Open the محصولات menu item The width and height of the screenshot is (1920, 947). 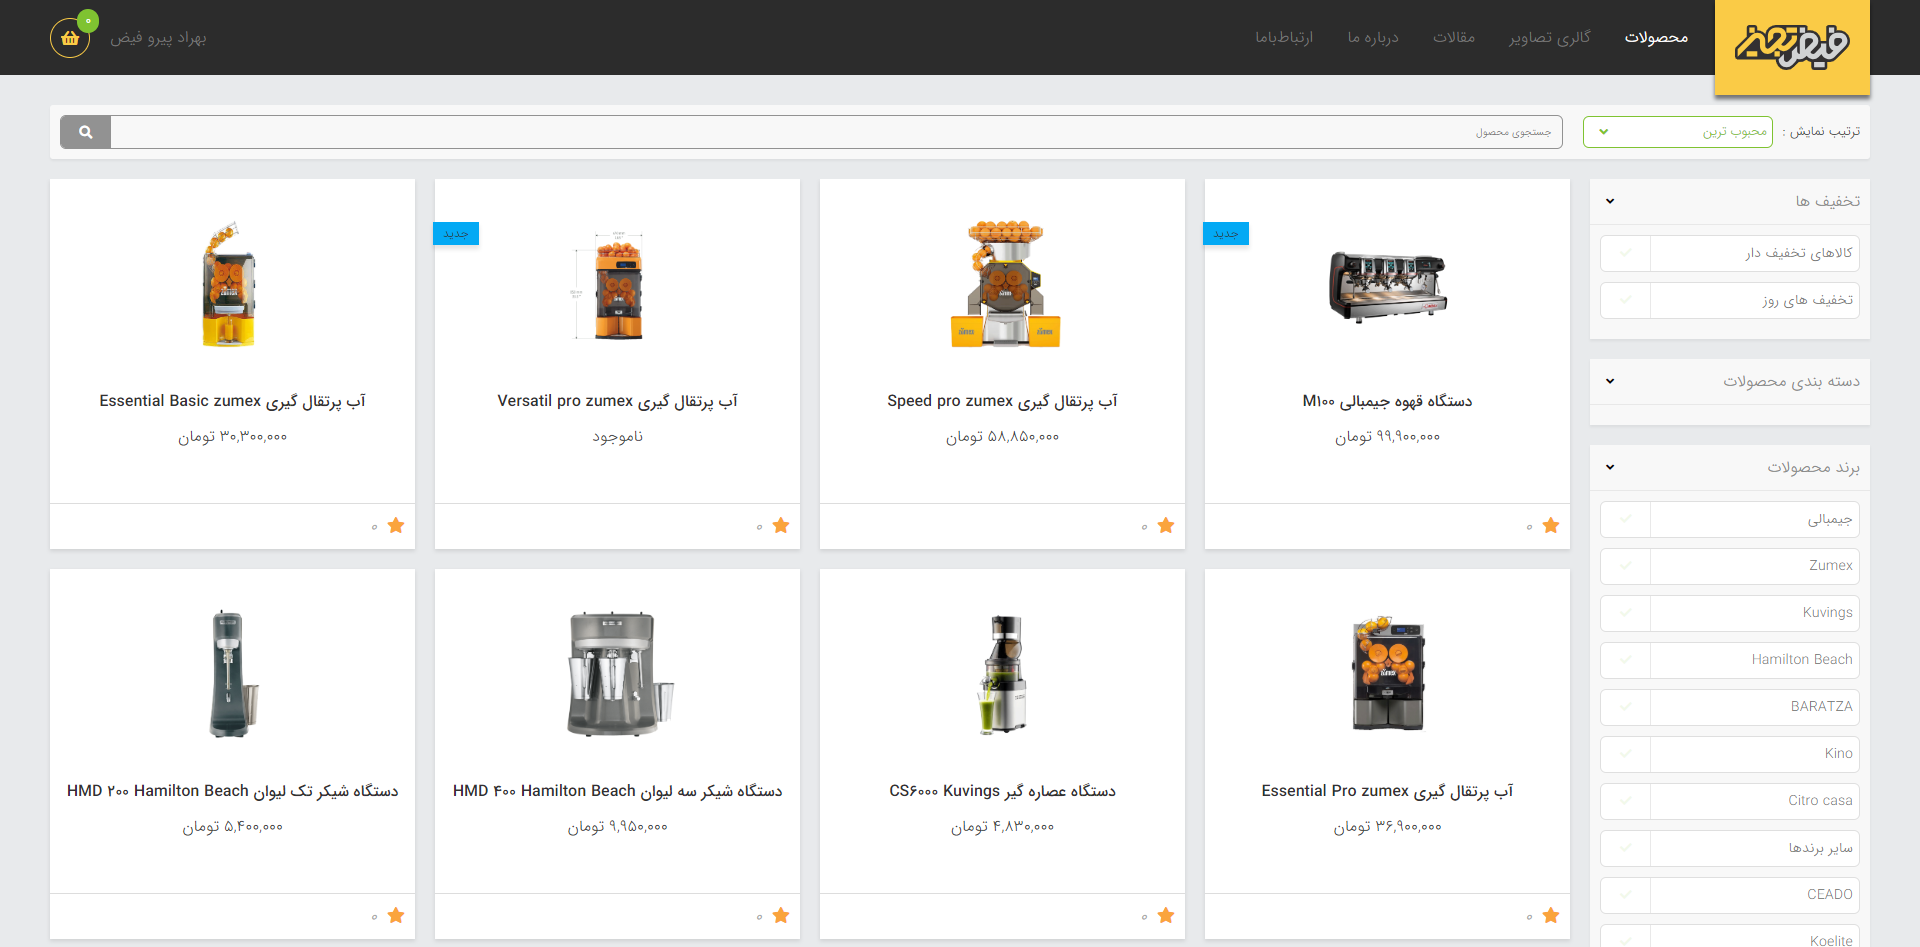[x=1656, y=37]
